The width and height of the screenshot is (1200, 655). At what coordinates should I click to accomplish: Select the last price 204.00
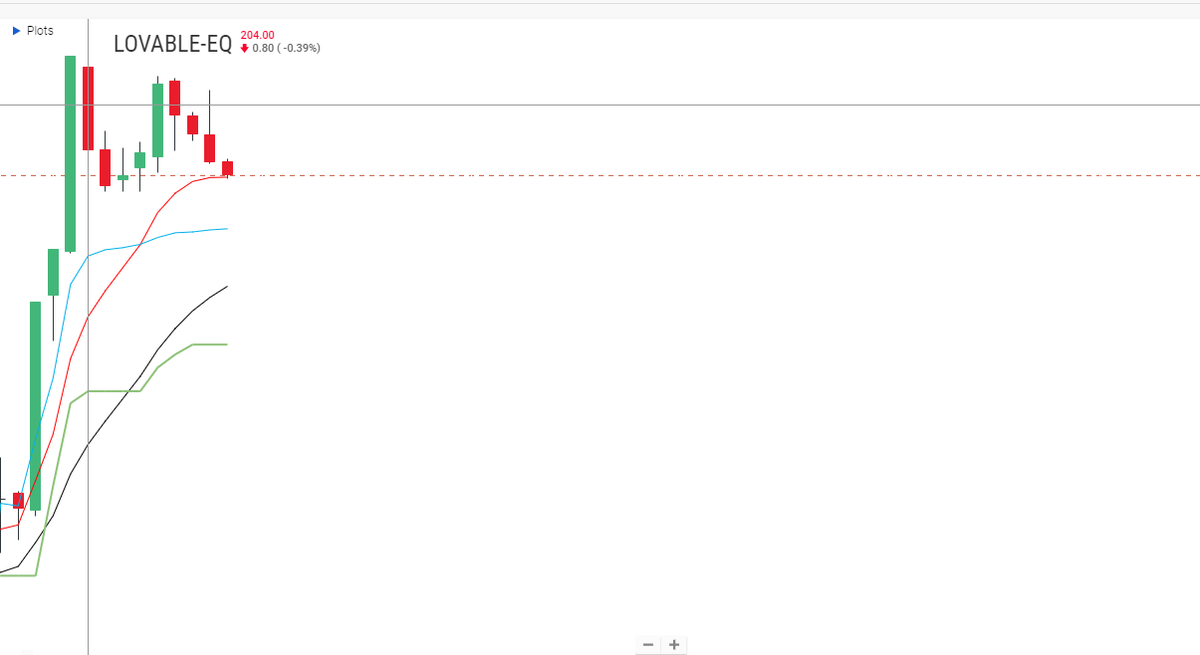click(x=258, y=35)
